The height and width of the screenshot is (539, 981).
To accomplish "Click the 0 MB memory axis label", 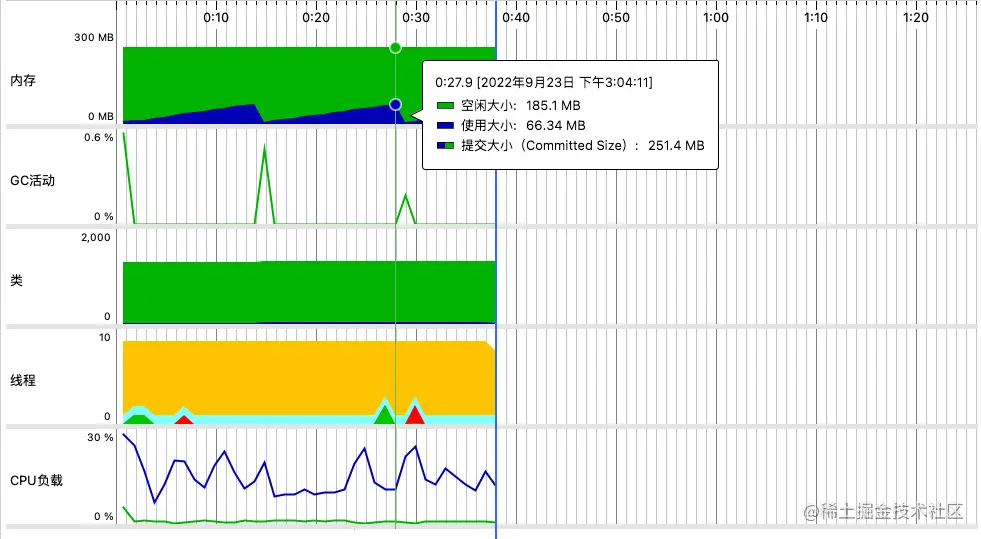I will (101, 116).
